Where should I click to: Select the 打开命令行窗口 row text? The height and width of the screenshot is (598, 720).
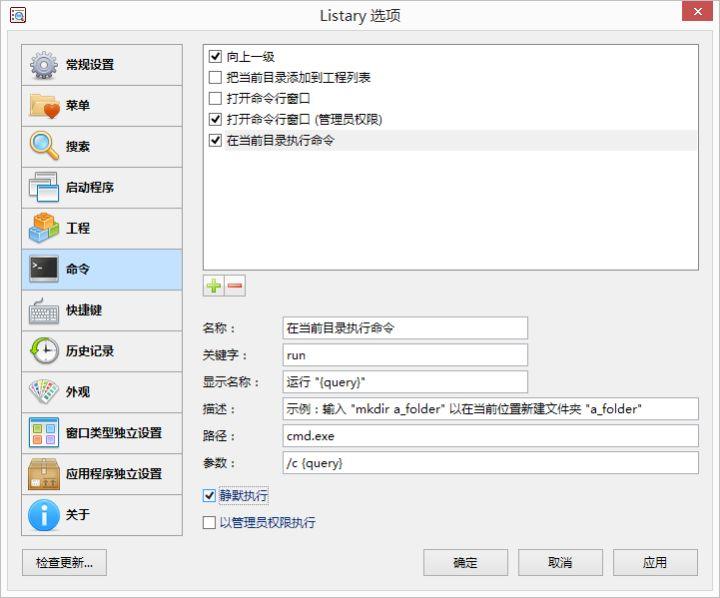pyautogui.click(x=268, y=98)
